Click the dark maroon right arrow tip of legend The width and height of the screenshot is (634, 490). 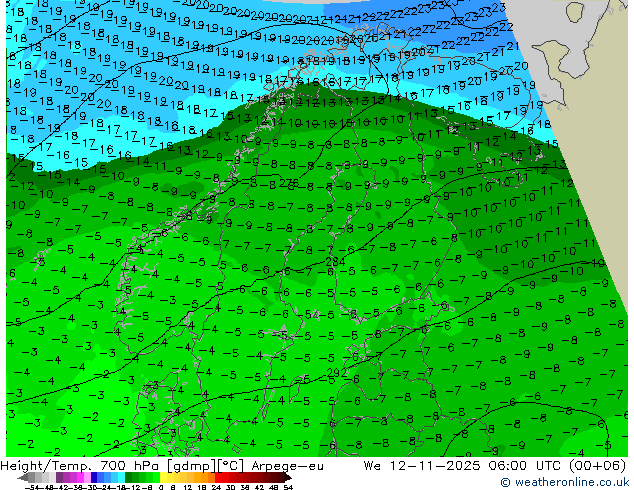(x=289, y=478)
